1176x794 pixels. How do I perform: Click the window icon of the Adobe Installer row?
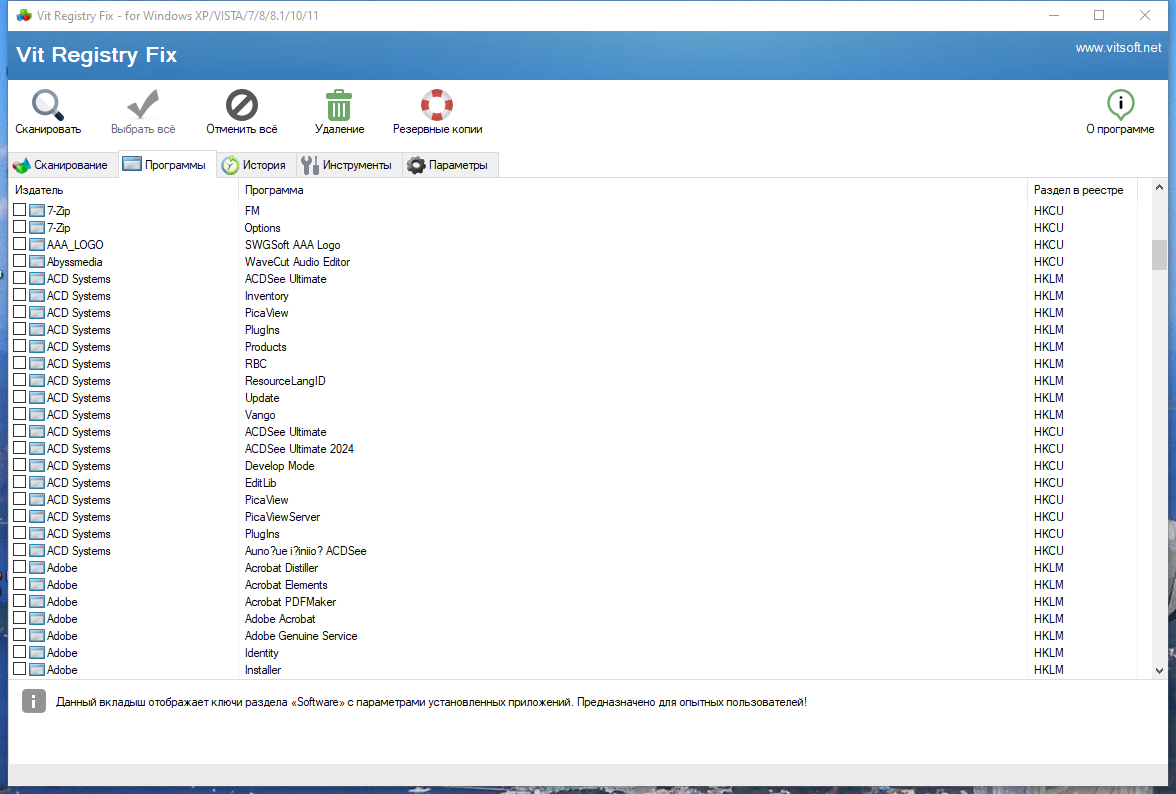(37, 670)
